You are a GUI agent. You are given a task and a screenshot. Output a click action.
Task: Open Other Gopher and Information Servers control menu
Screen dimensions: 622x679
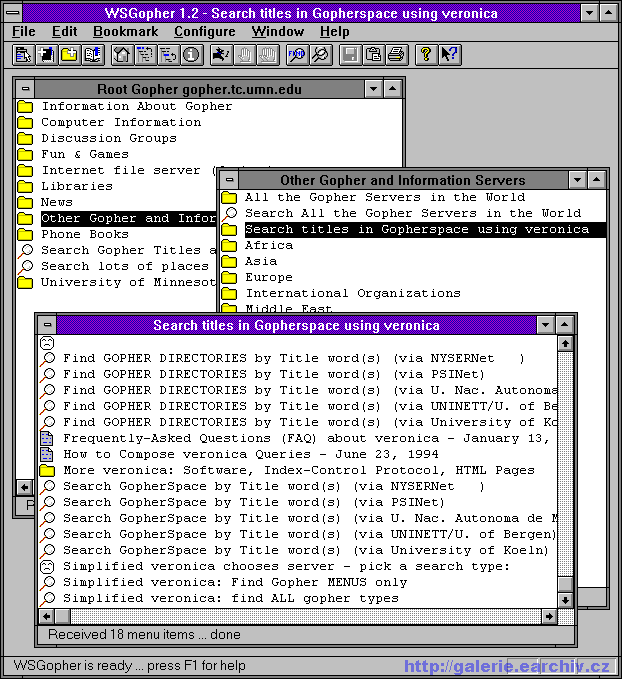230,180
